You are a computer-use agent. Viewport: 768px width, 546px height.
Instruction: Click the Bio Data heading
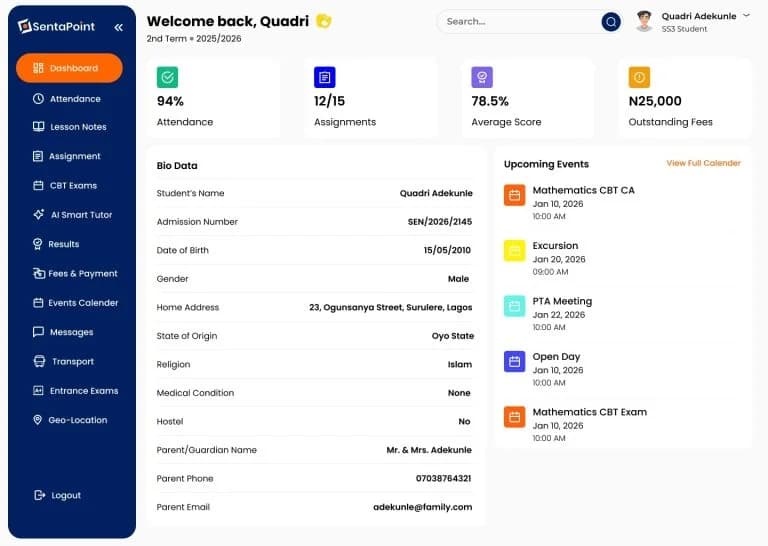pyautogui.click(x=177, y=166)
